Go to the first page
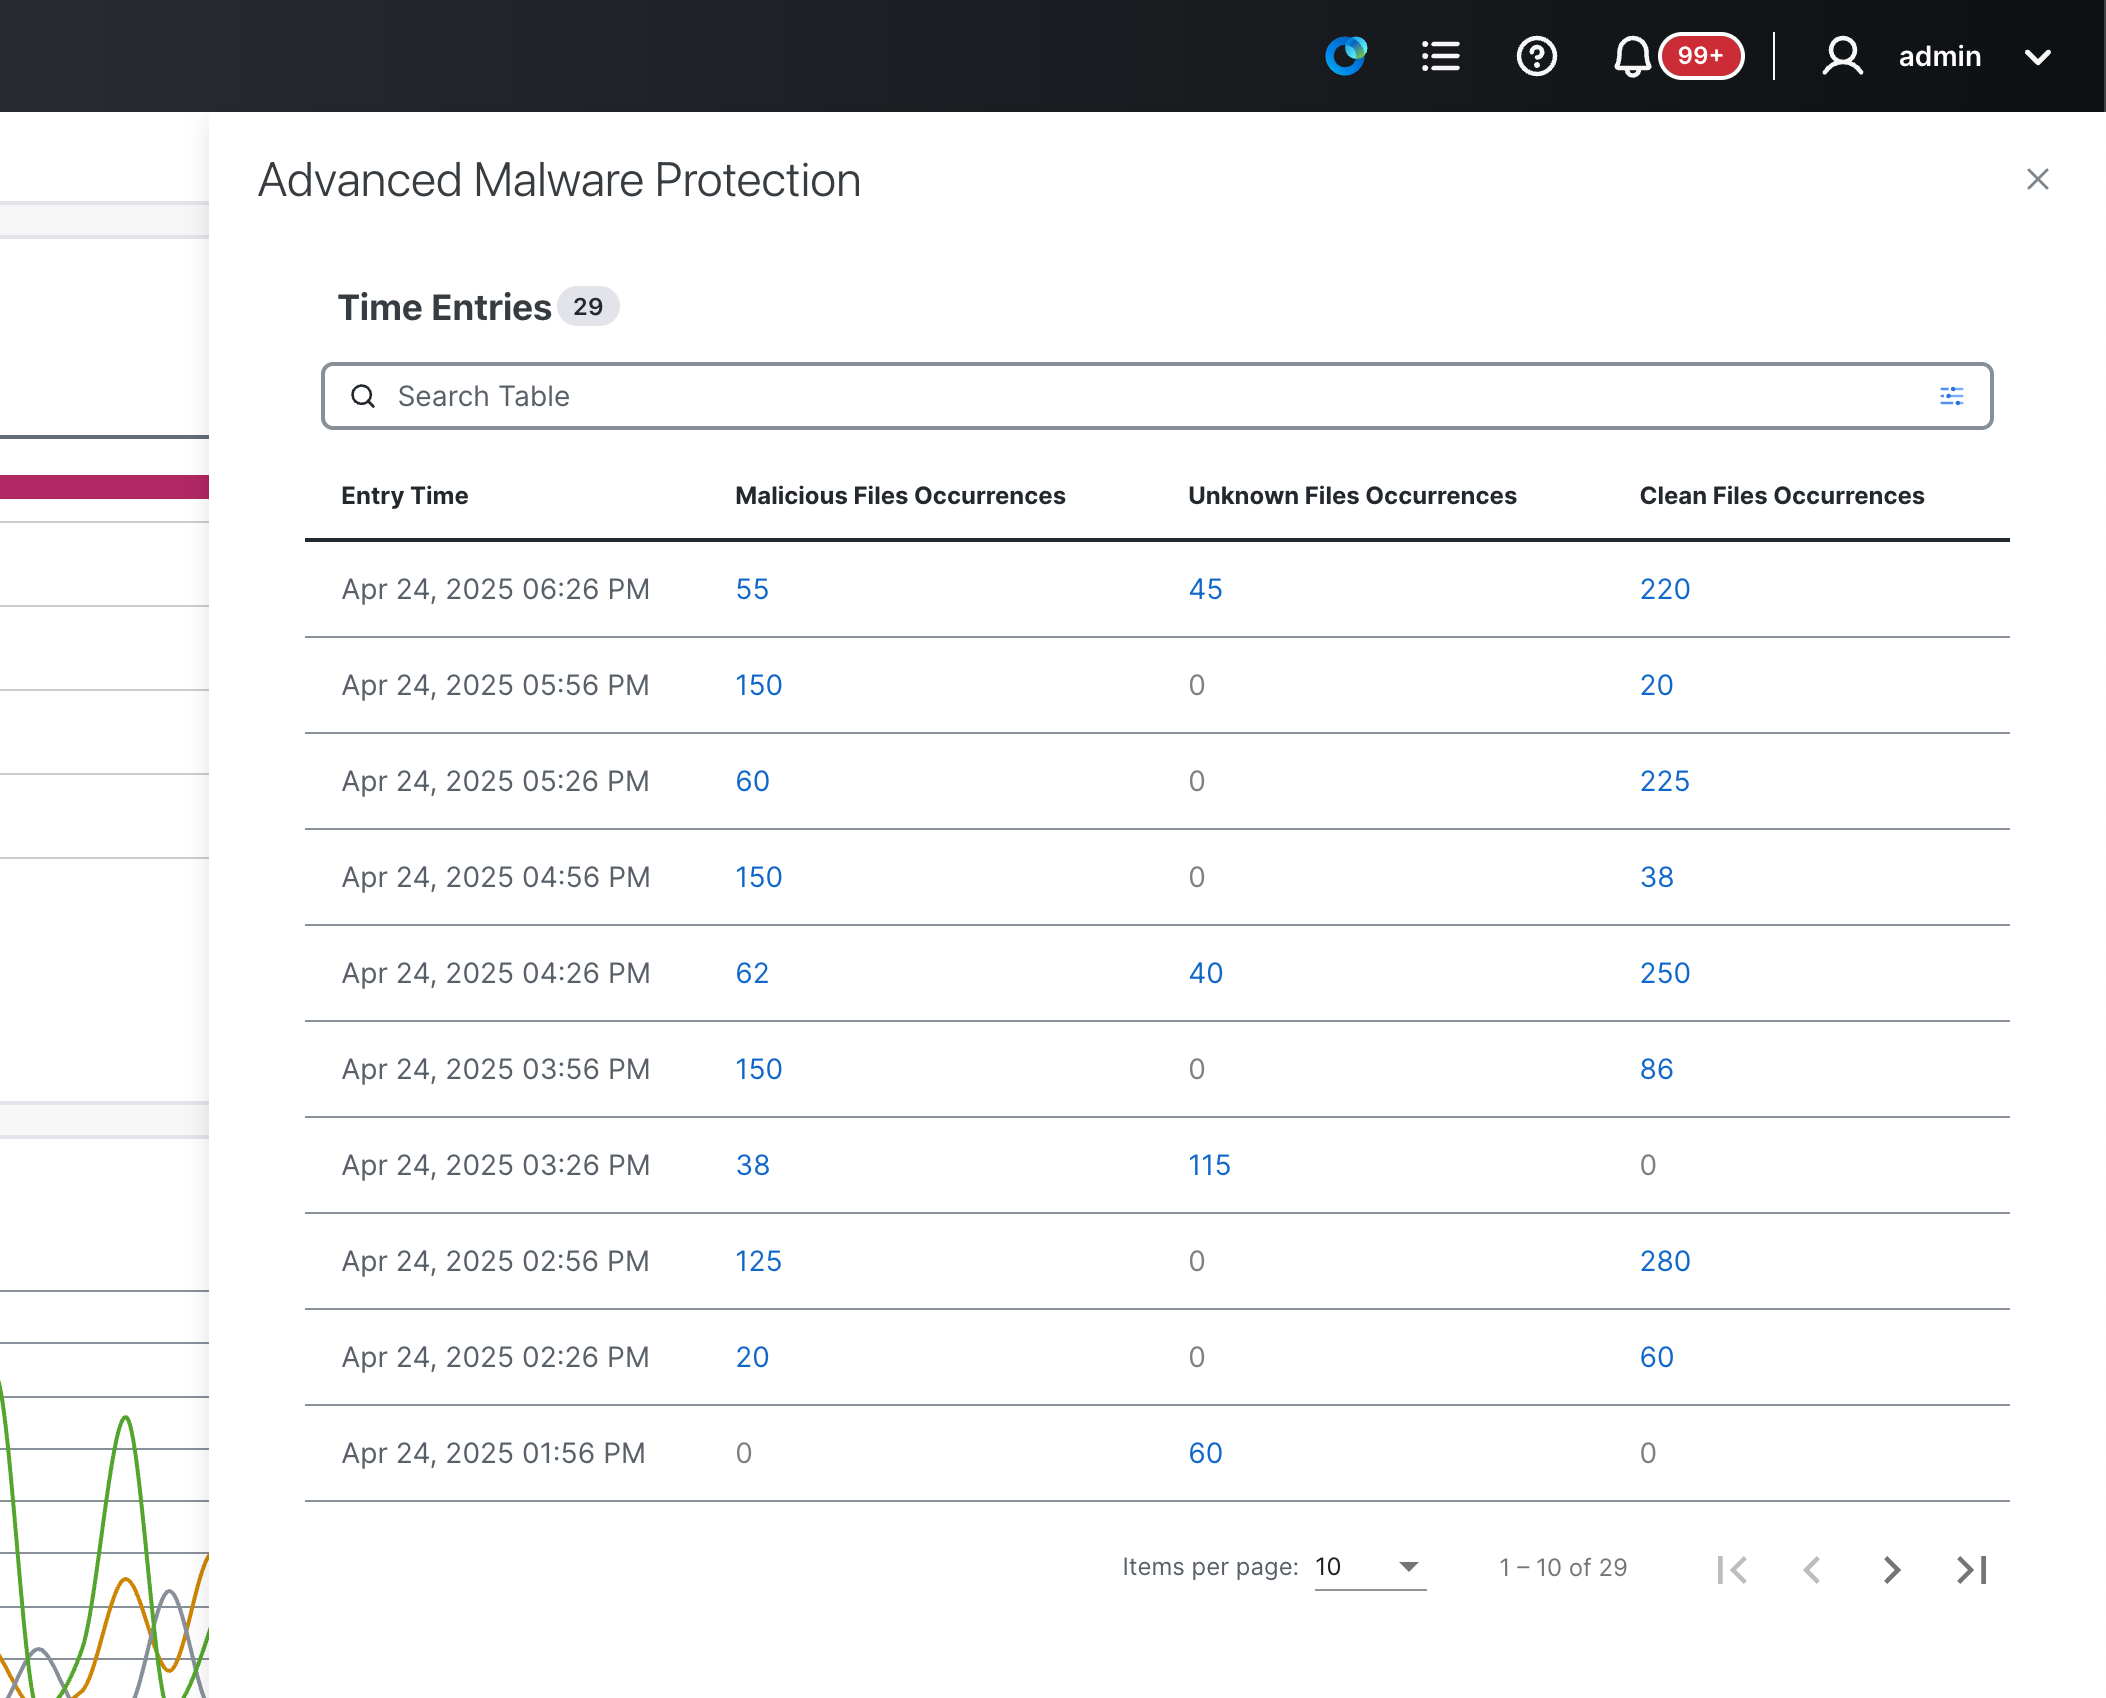This screenshot has height=1698, width=2106. coord(1732,1569)
